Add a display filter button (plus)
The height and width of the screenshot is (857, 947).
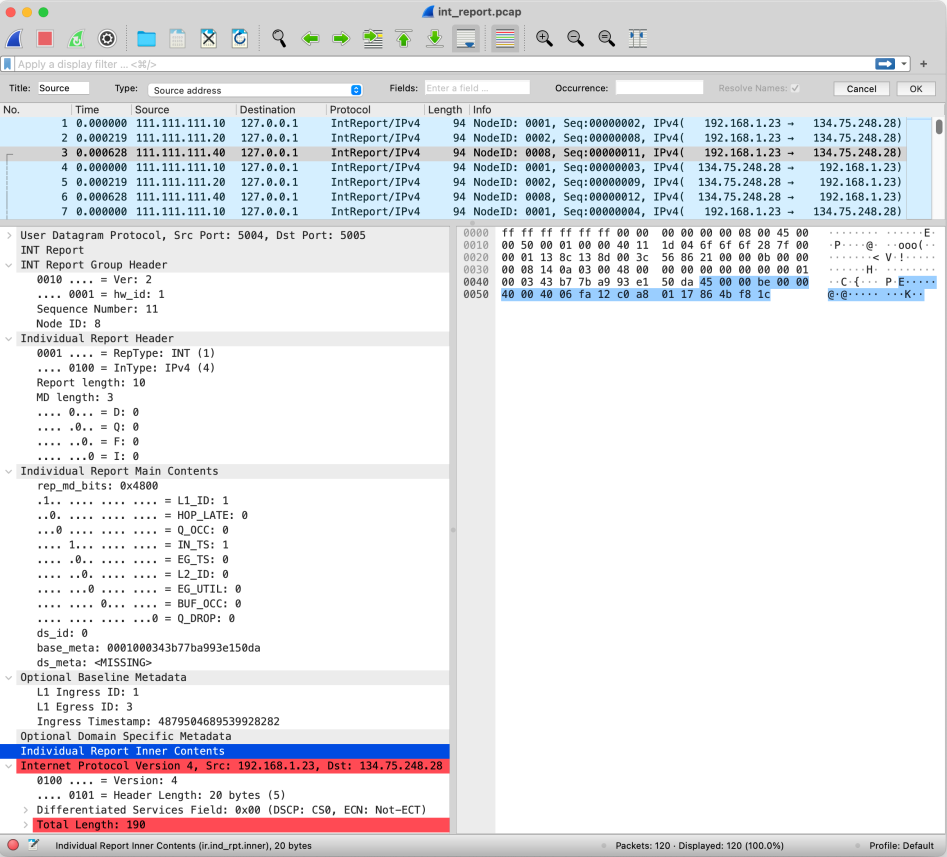pyautogui.click(x=923, y=64)
